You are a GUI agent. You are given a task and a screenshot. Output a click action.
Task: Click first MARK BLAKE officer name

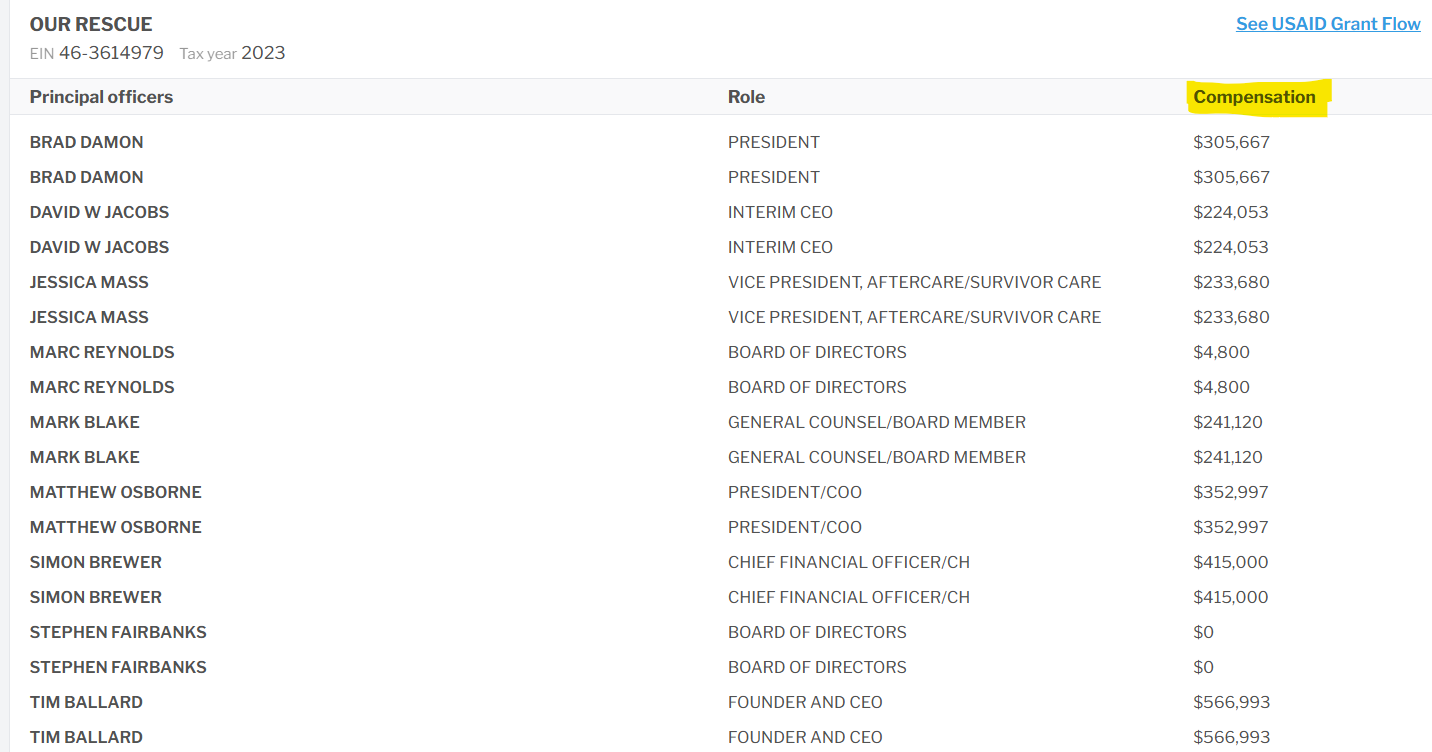pyautogui.click(x=85, y=422)
